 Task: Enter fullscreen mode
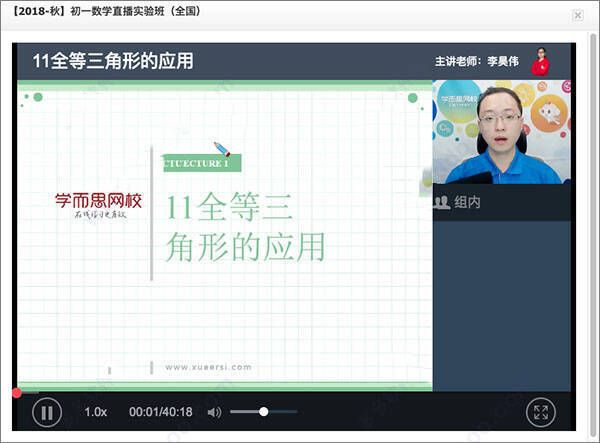click(540, 412)
